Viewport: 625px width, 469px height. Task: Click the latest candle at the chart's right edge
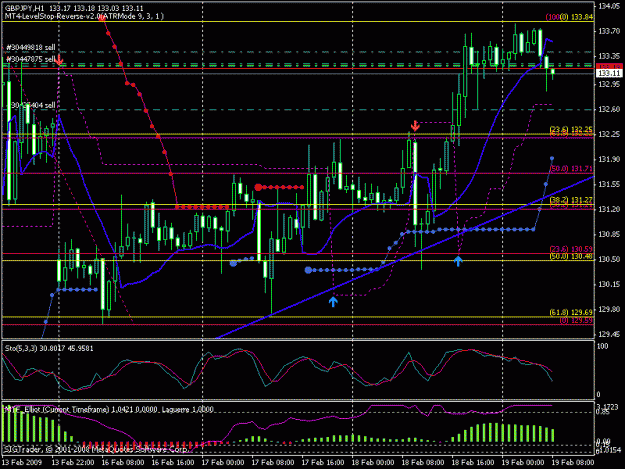[x=552, y=73]
